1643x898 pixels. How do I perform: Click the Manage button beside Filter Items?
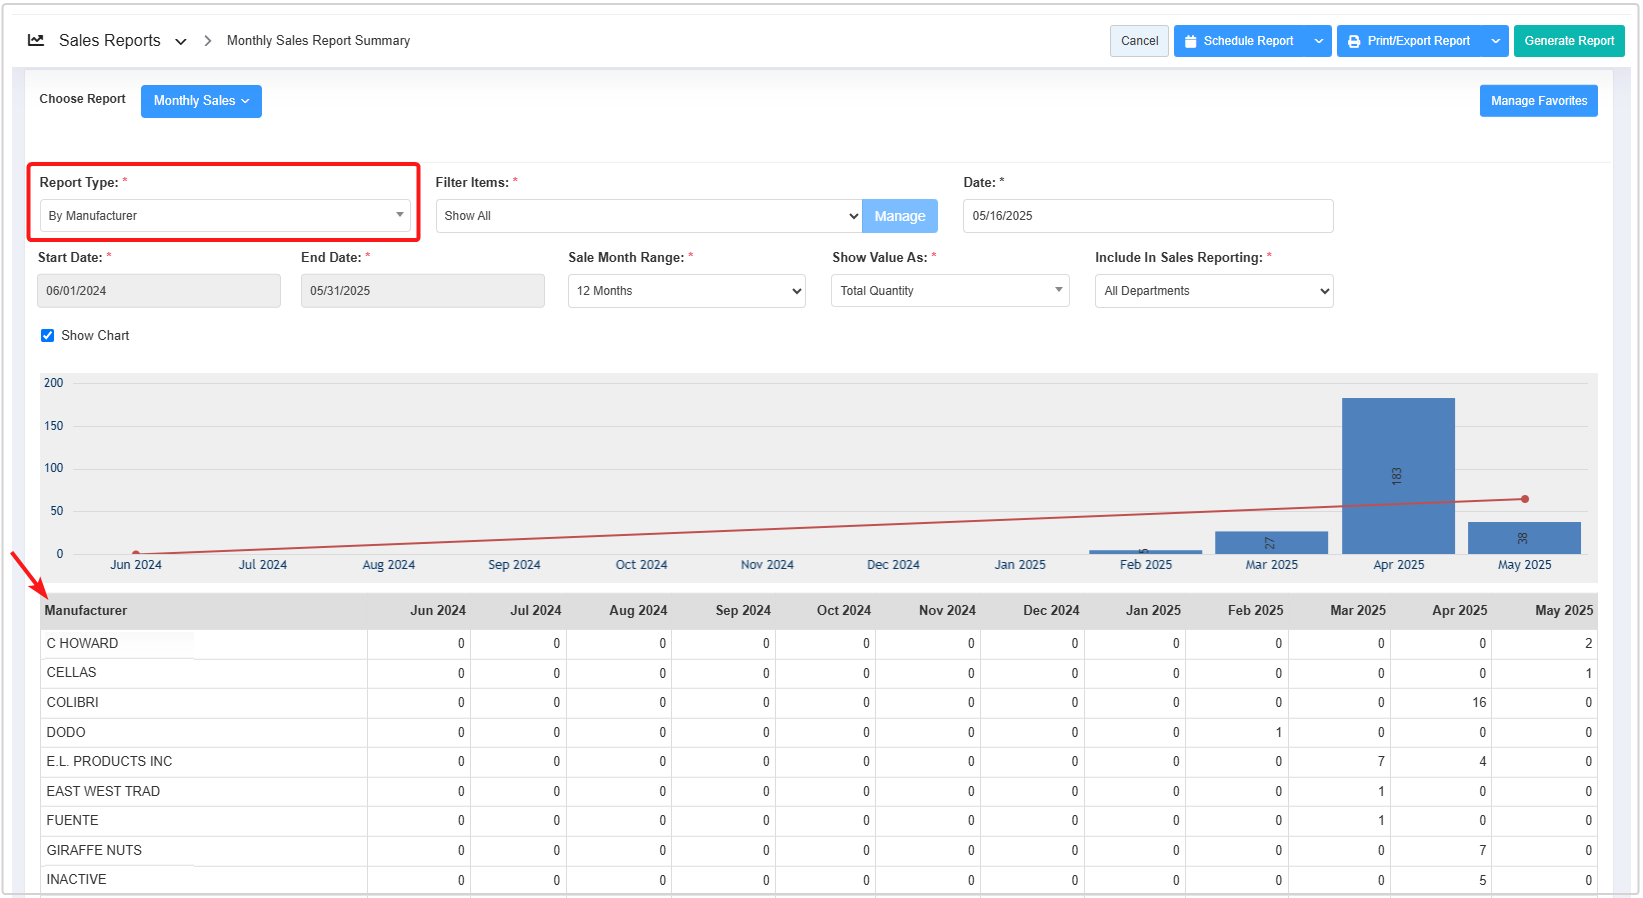tap(899, 216)
